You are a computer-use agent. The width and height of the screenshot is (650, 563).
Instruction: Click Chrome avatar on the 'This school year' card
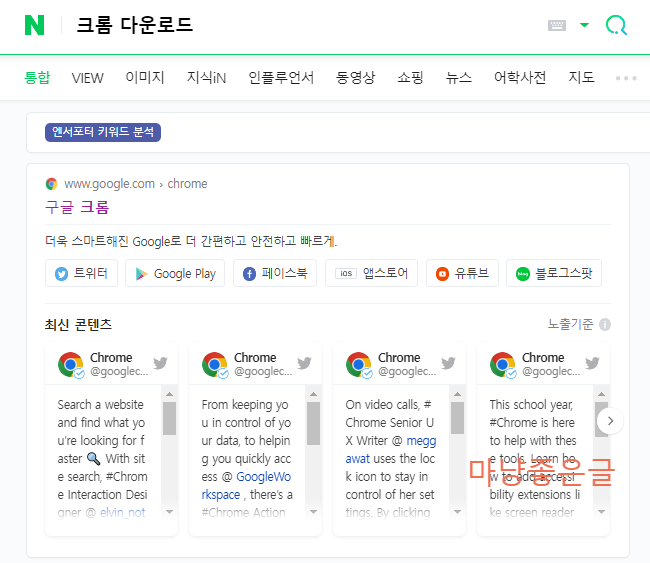coord(503,365)
